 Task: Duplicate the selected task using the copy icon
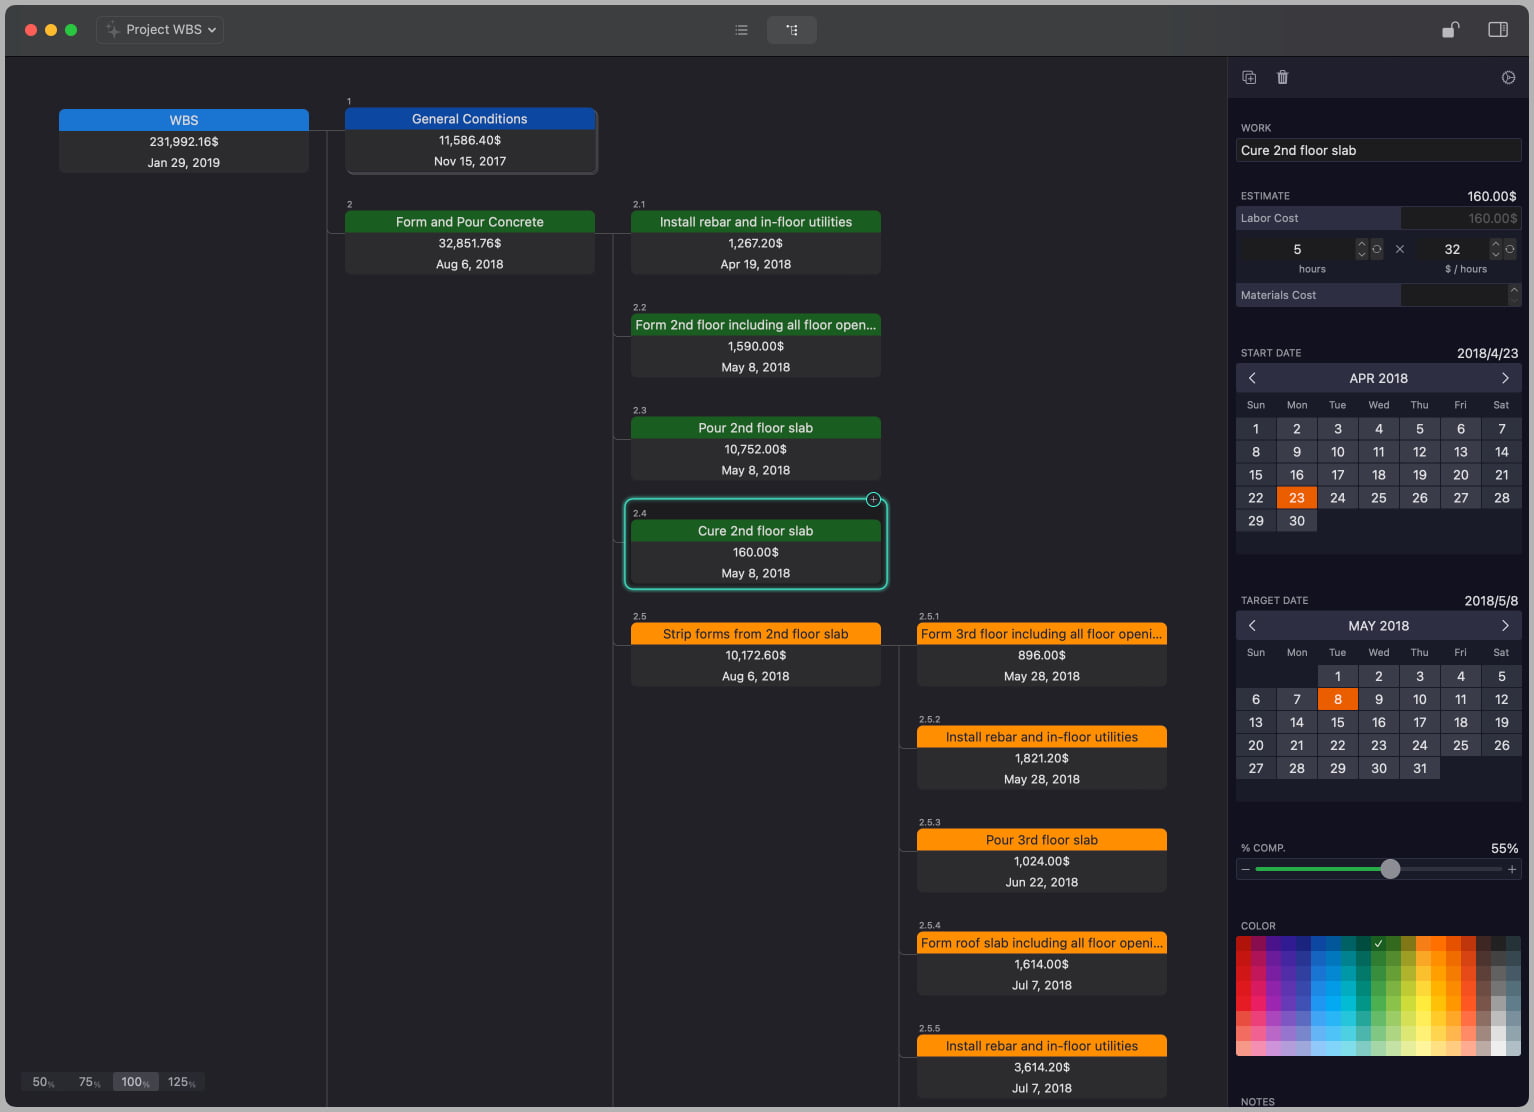(1248, 77)
